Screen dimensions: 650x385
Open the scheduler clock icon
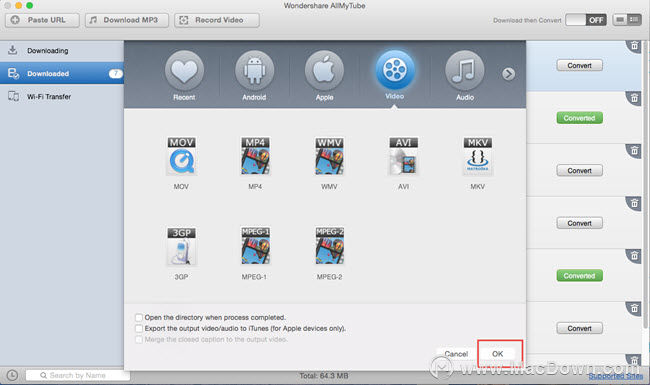pos(12,375)
